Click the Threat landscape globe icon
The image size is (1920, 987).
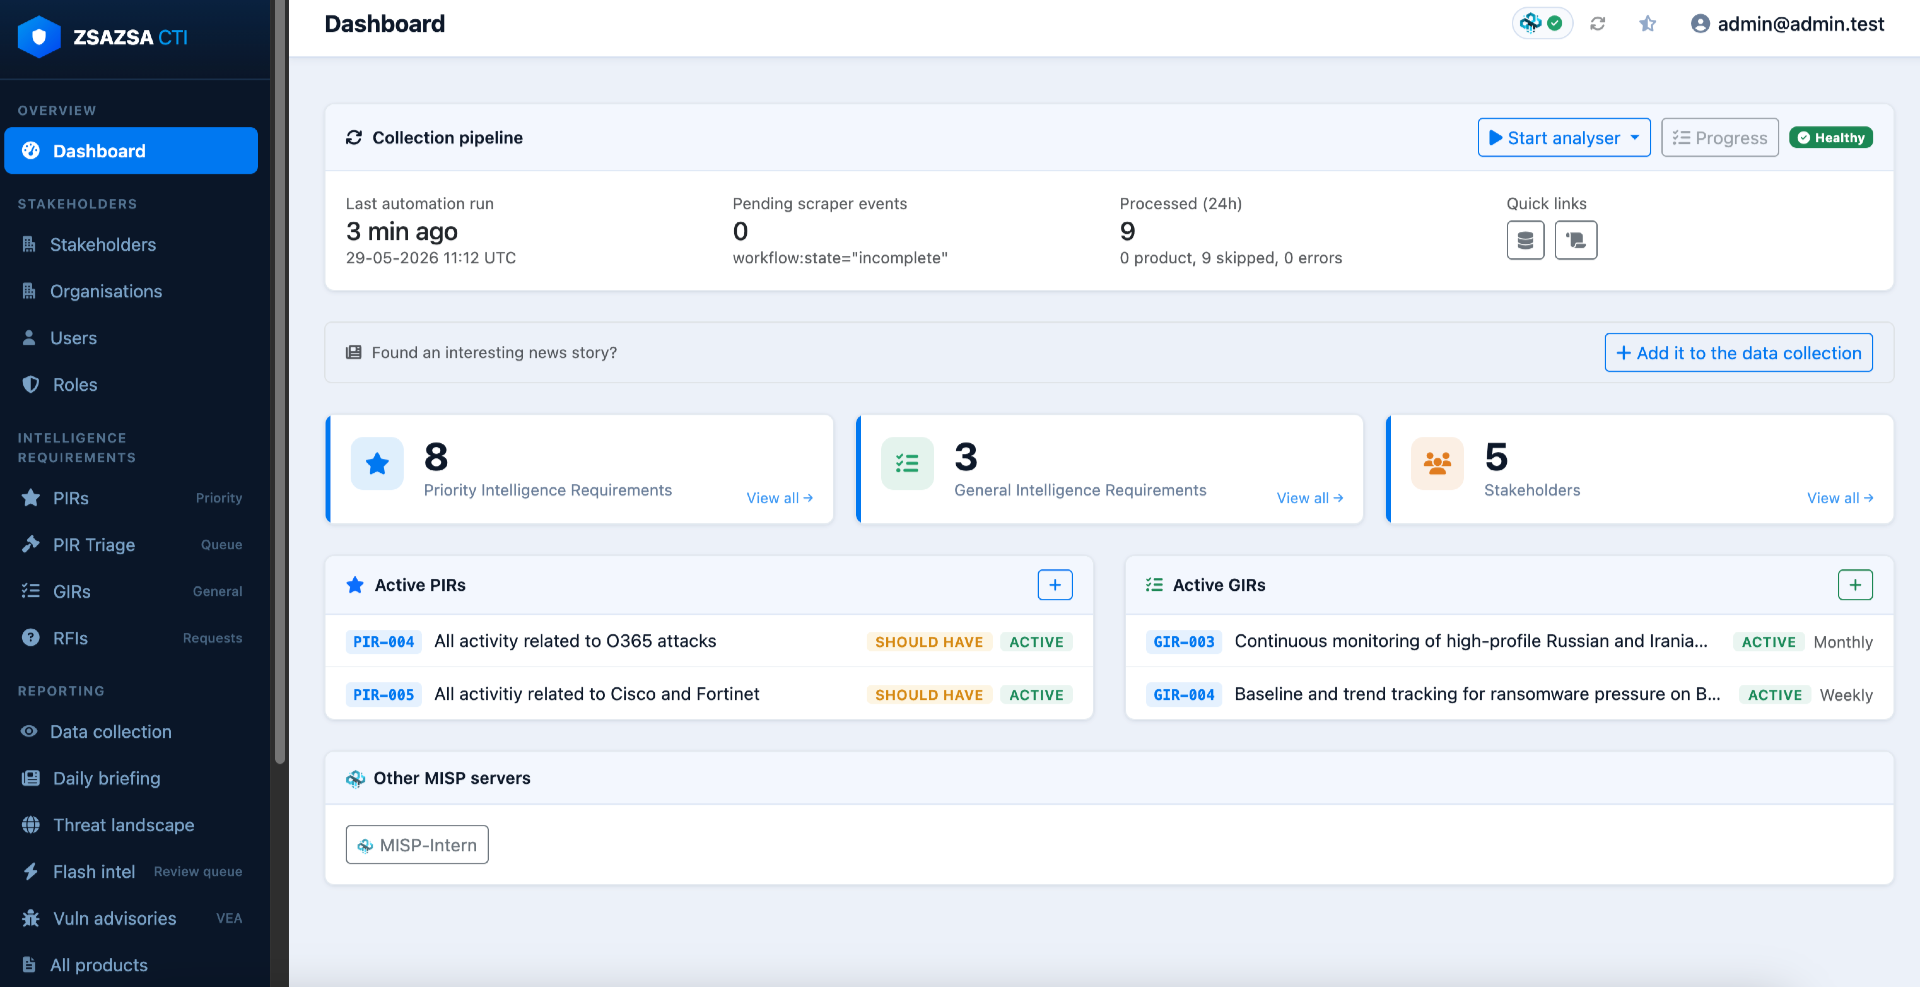[31, 825]
